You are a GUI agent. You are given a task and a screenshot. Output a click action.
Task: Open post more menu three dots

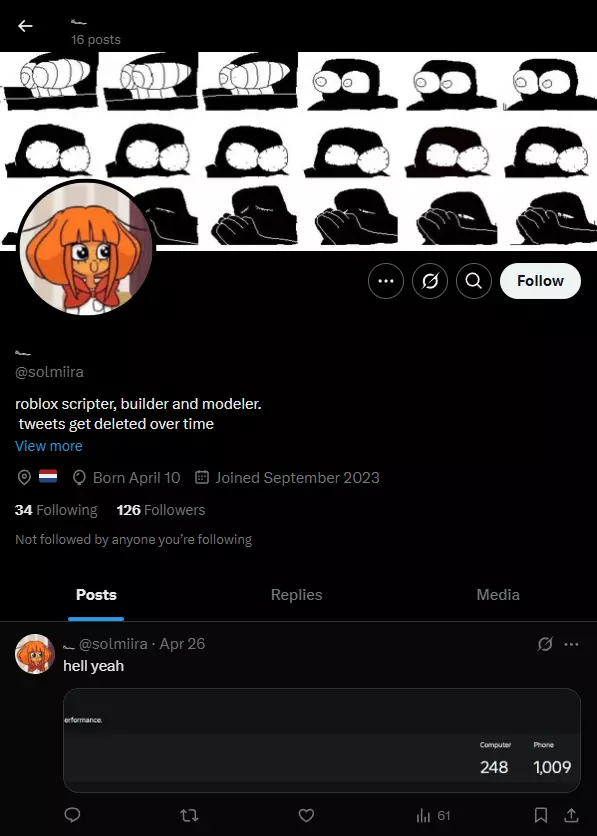click(571, 644)
